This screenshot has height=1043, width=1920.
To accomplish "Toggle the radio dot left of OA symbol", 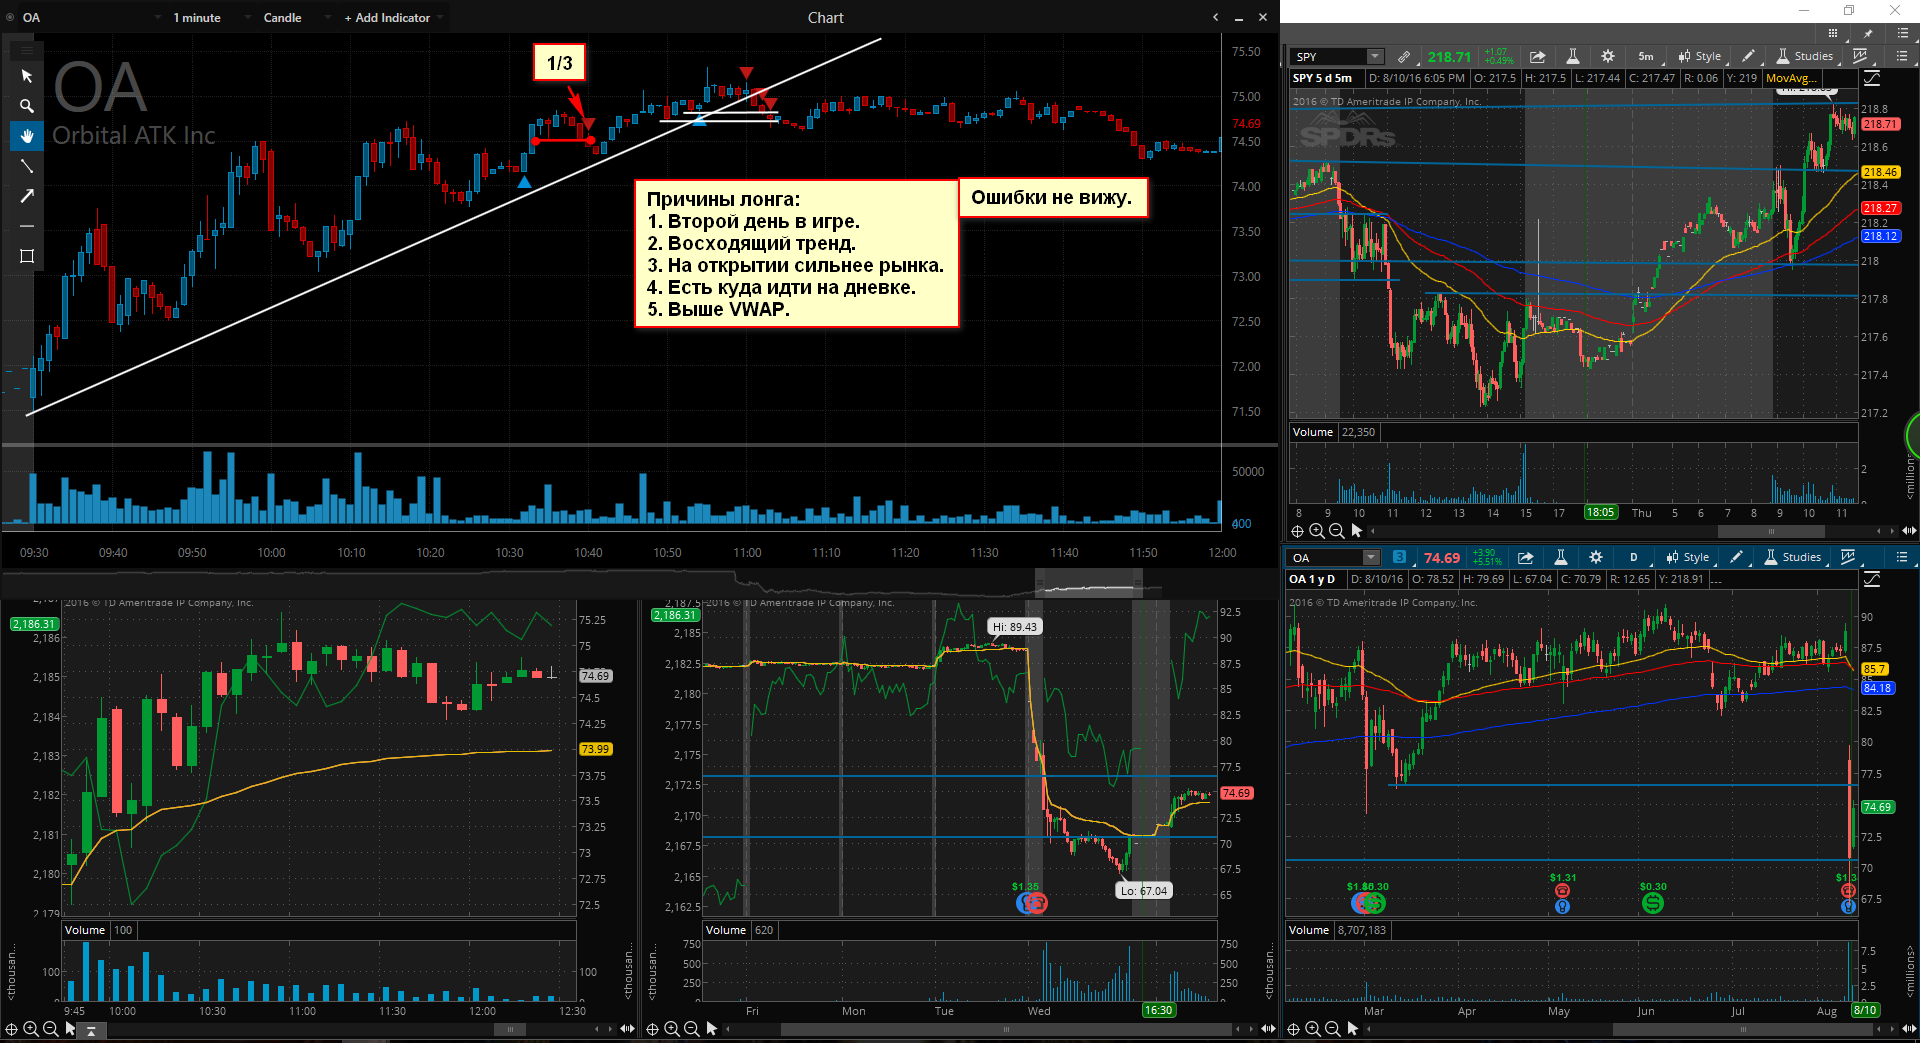I will pos(10,18).
